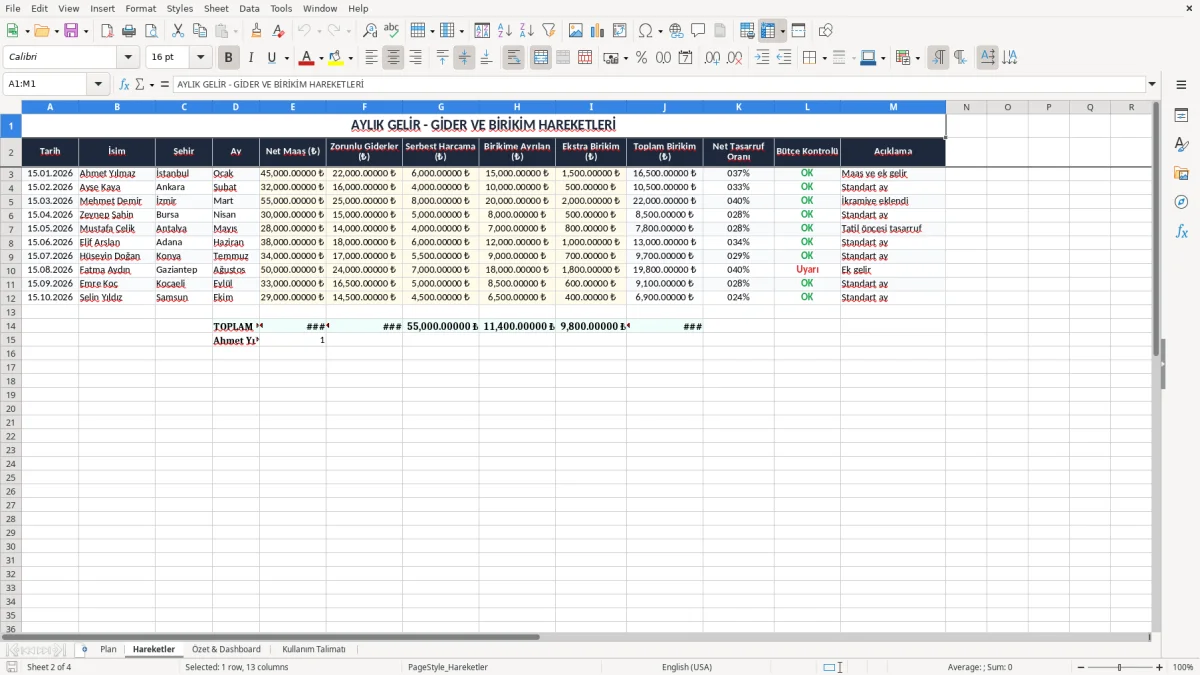Open Find & Replace
The height and width of the screenshot is (675, 1200).
370,31
